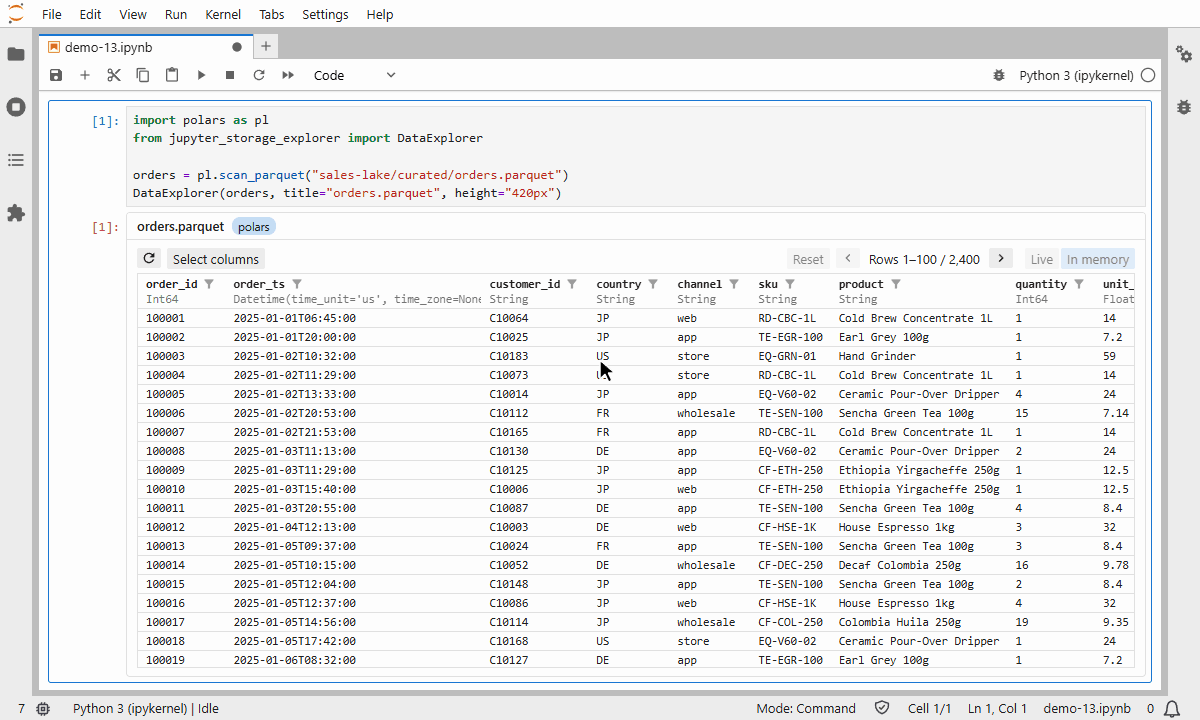Cut the selected cell with scissors icon

[x=114, y=75]
